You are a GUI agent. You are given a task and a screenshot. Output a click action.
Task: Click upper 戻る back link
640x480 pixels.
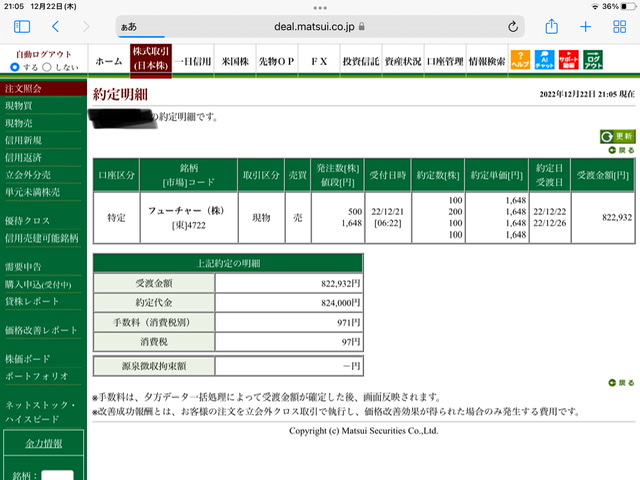(x=621, y=150)
